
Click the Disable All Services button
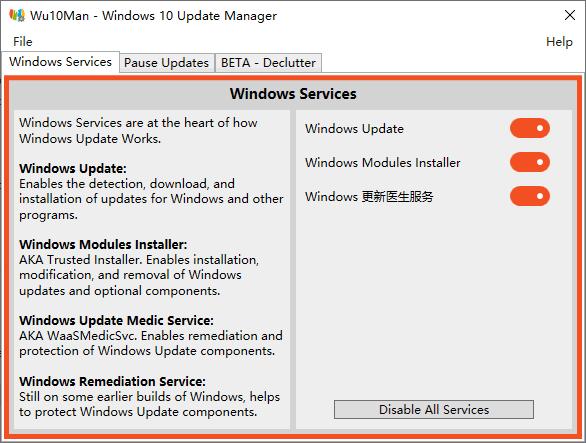point(434,409)
